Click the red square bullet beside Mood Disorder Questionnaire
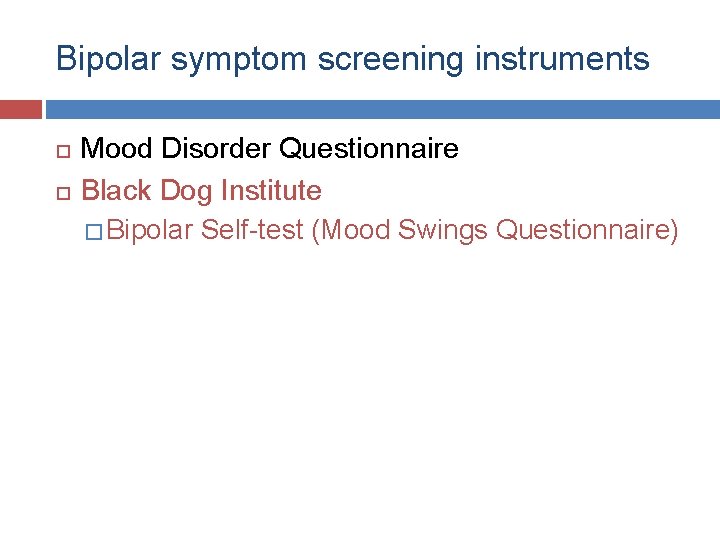The width and height of the screenshot is (720, 540). pyautogui.click(x=63, y=152)
